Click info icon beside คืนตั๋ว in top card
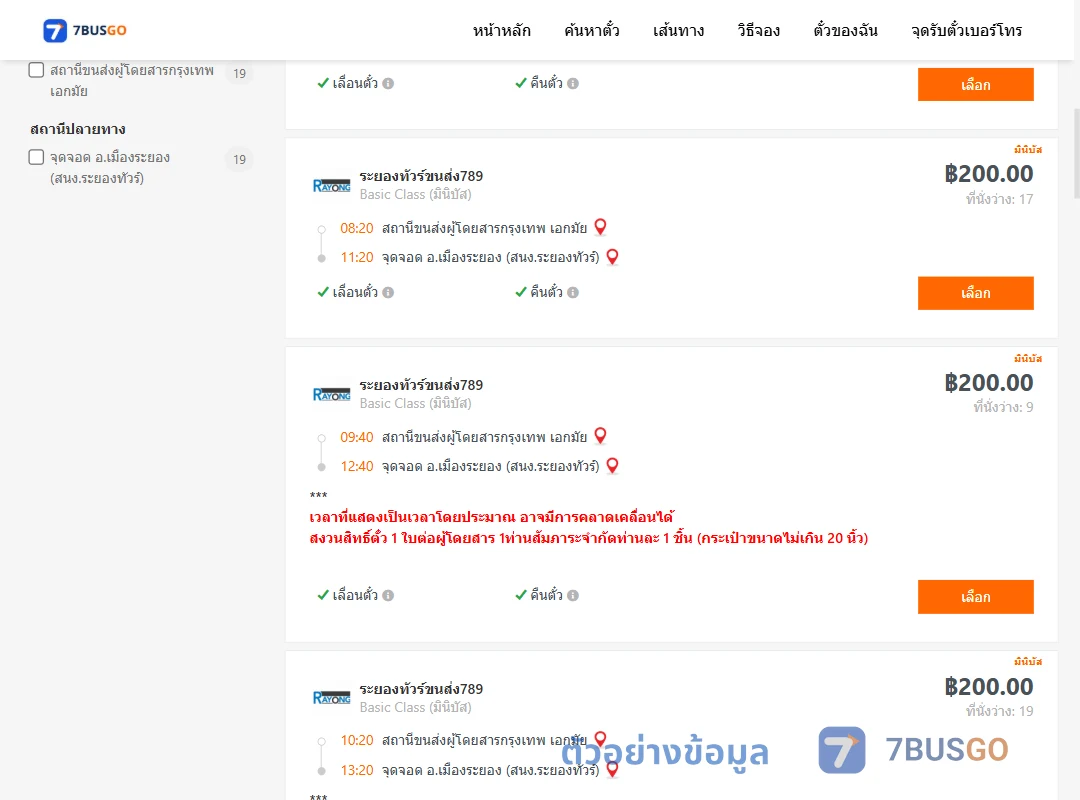This screenshot has width=1080, height=800. coord(573,83)
